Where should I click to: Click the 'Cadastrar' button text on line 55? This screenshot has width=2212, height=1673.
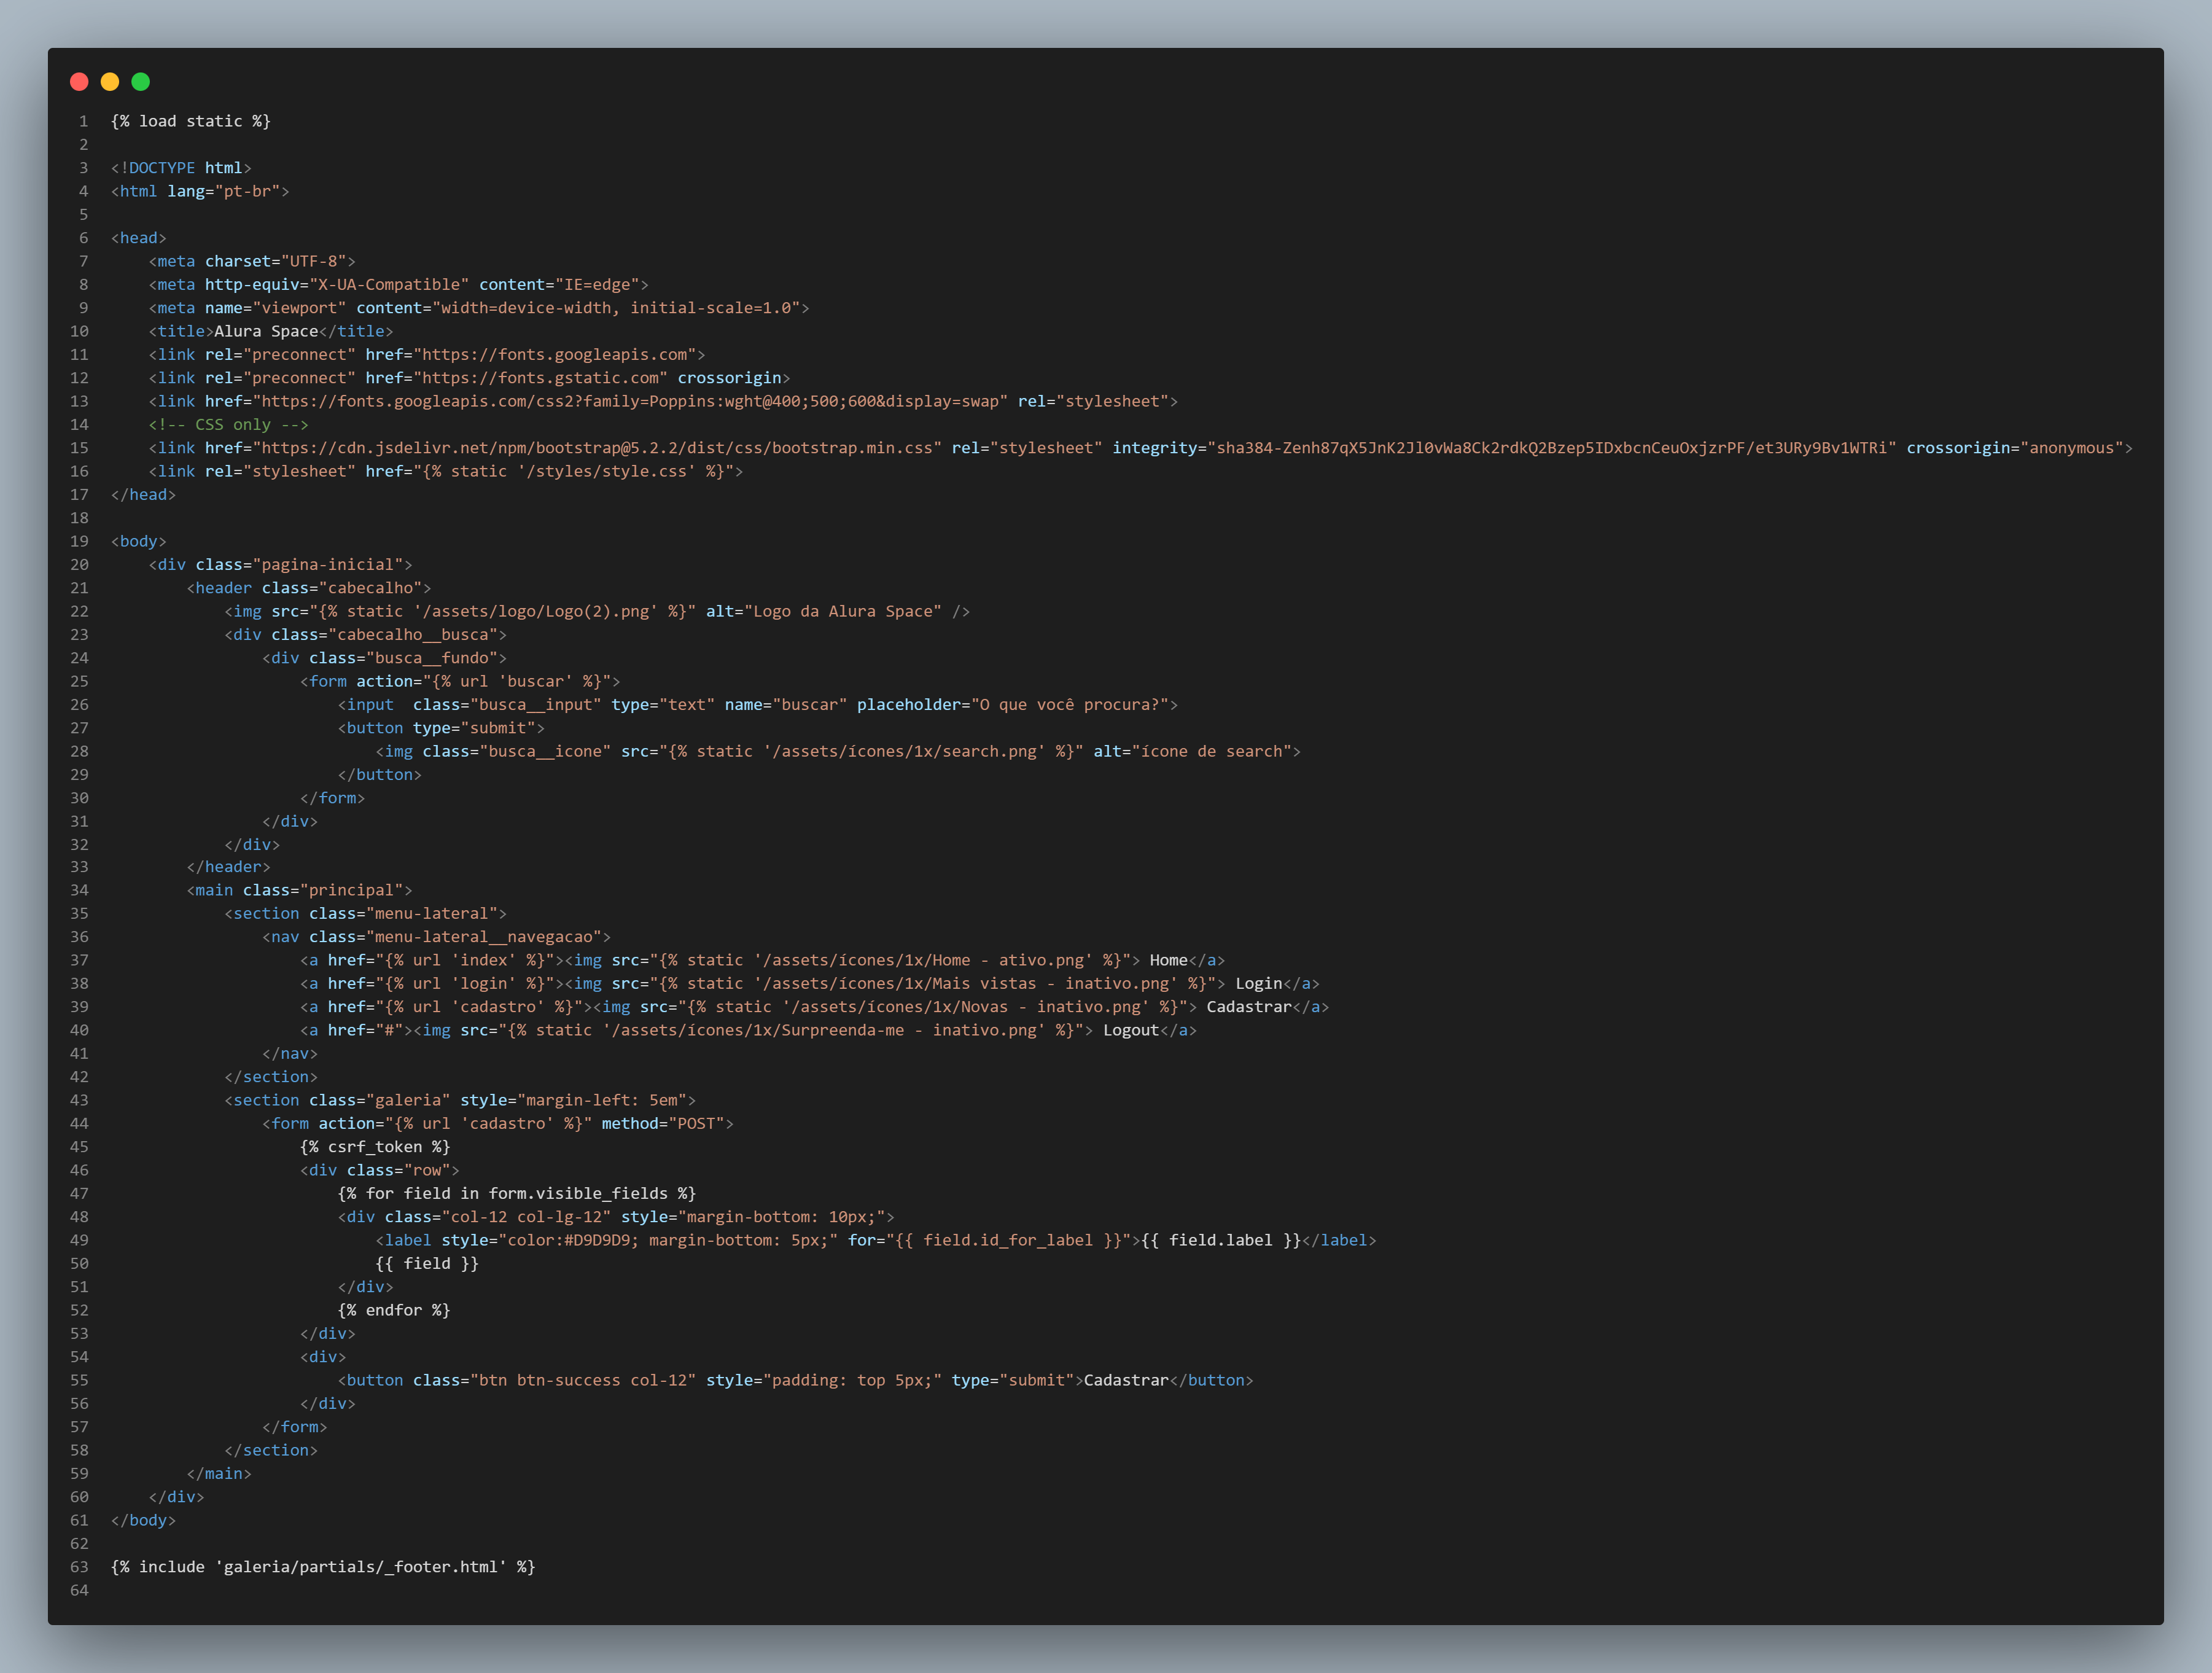1126,1380
